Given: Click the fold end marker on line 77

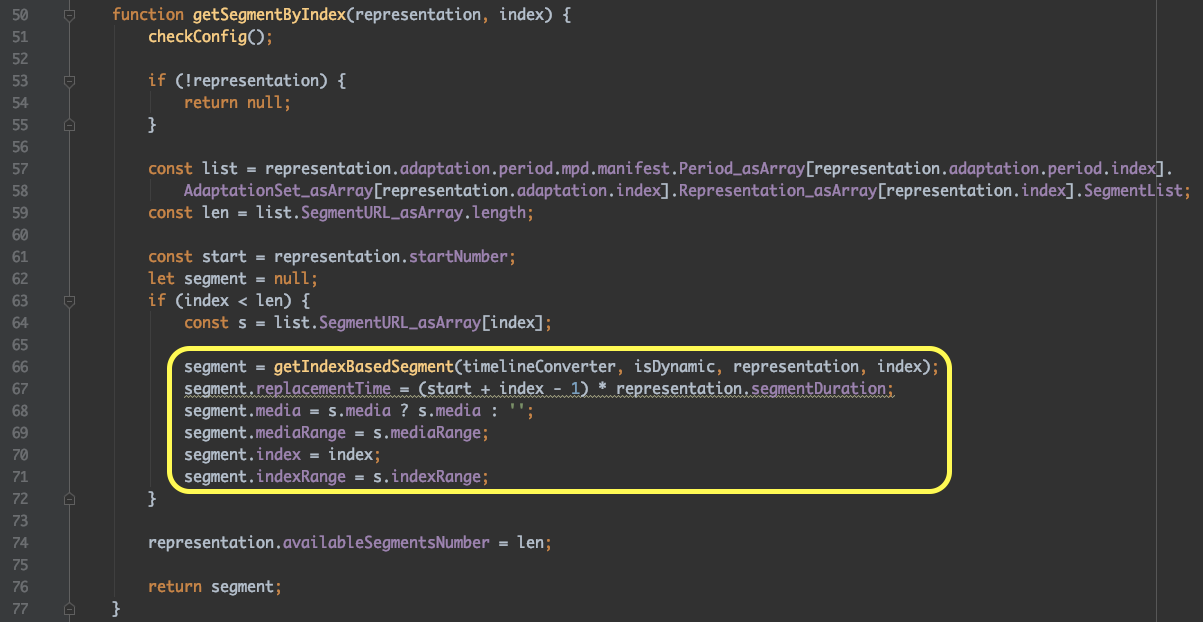Looking at the screenshot, I should (69, 609).
